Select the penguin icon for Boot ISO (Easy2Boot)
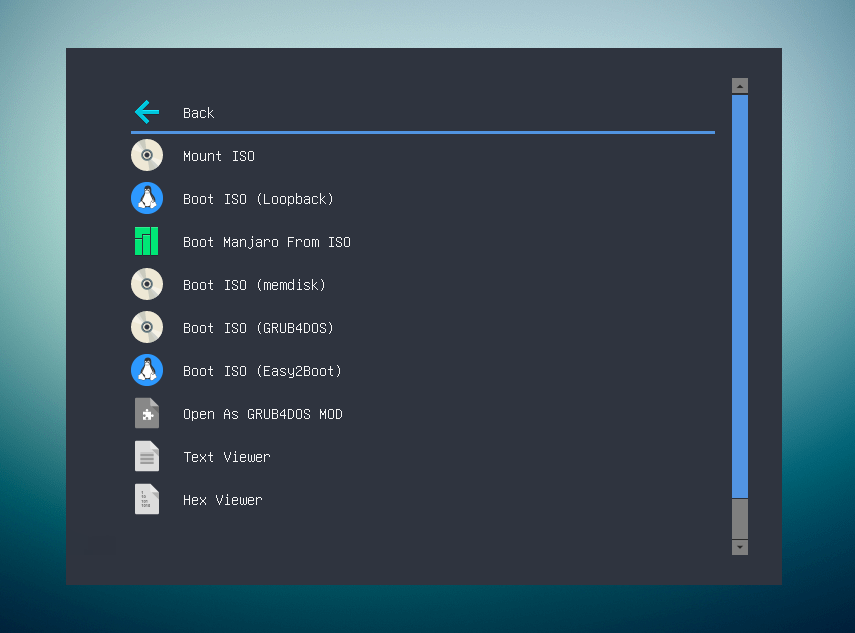 147,370
